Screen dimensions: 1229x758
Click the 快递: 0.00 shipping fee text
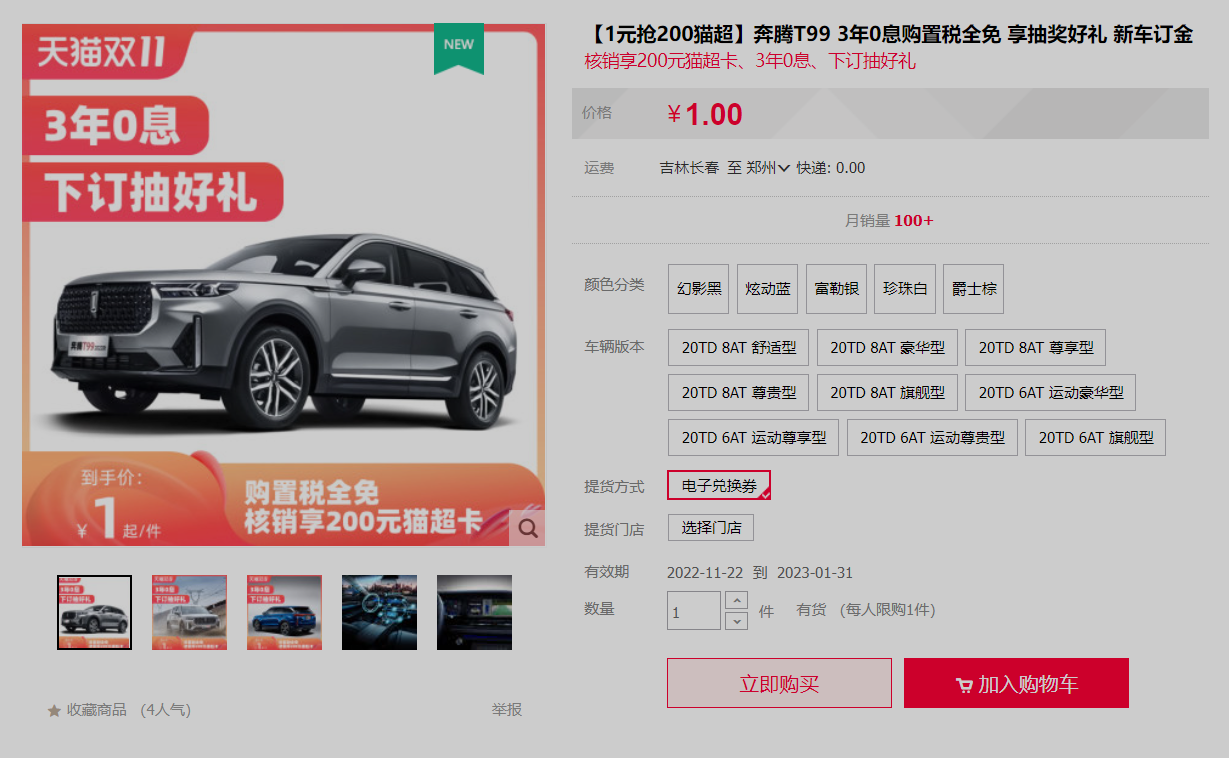[831, 168]
